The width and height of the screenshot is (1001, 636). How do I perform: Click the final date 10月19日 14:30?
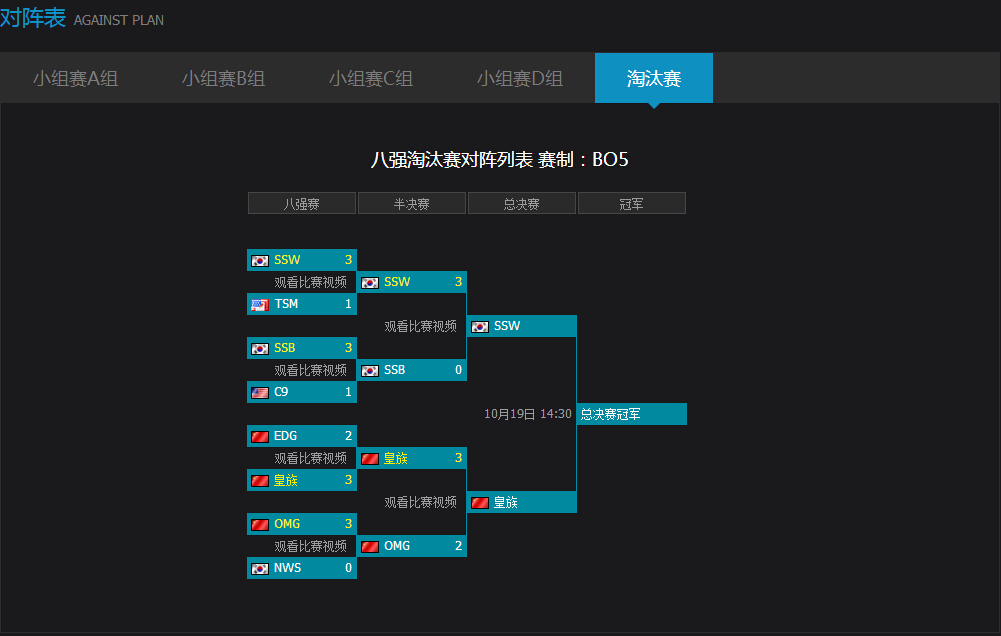[527, 414]
